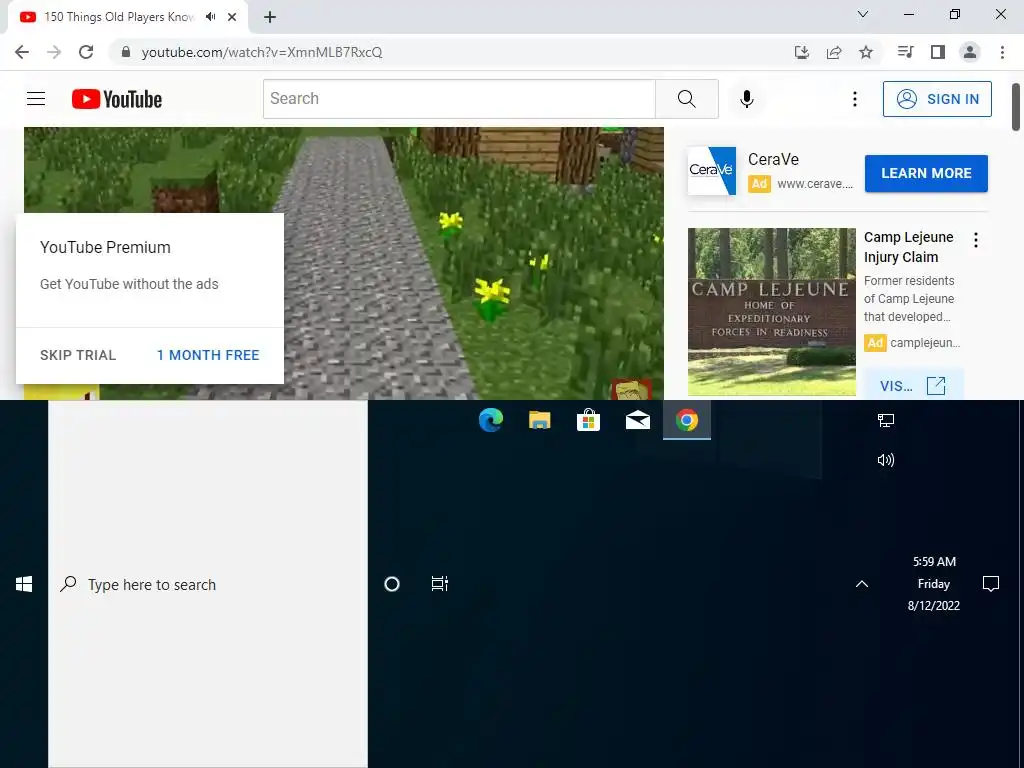Open Task View on the taskbar
This screenshot has width=1024, height=768.
pos(440,584)
